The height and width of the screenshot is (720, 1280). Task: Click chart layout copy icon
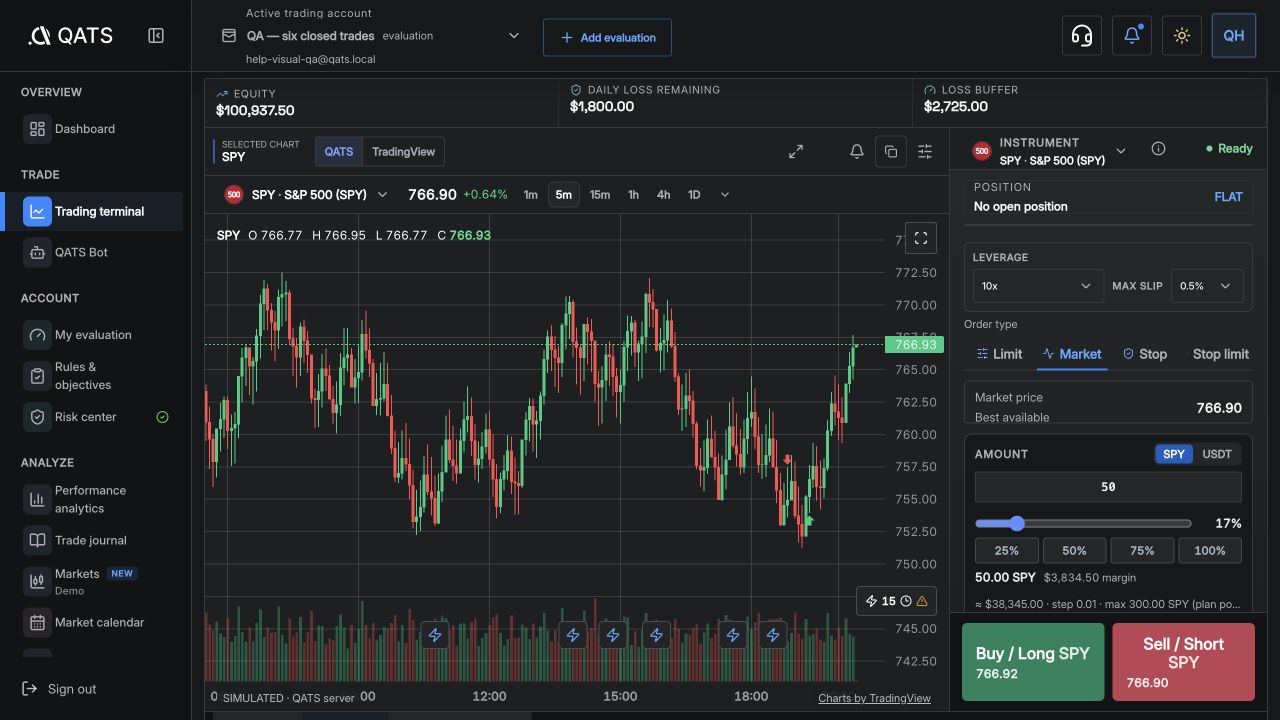point(891,152)
